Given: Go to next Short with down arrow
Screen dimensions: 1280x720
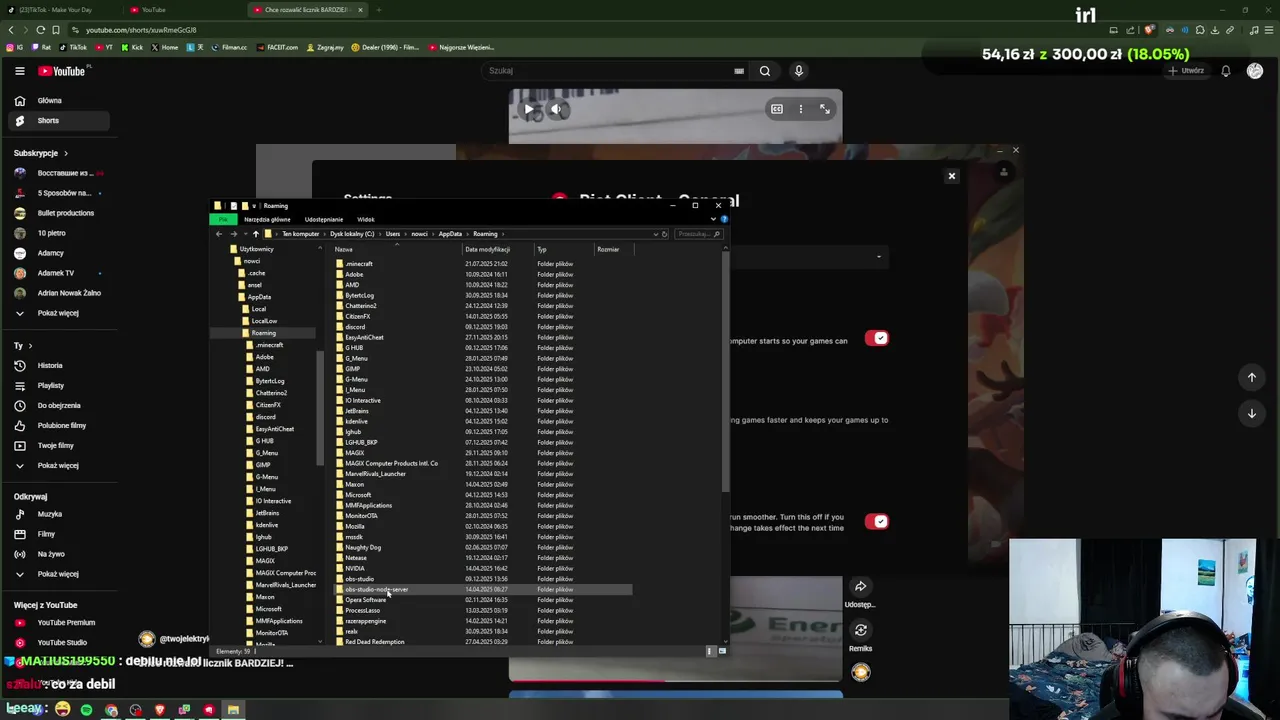Looking at the screenshot, I should click(1251, 414).
